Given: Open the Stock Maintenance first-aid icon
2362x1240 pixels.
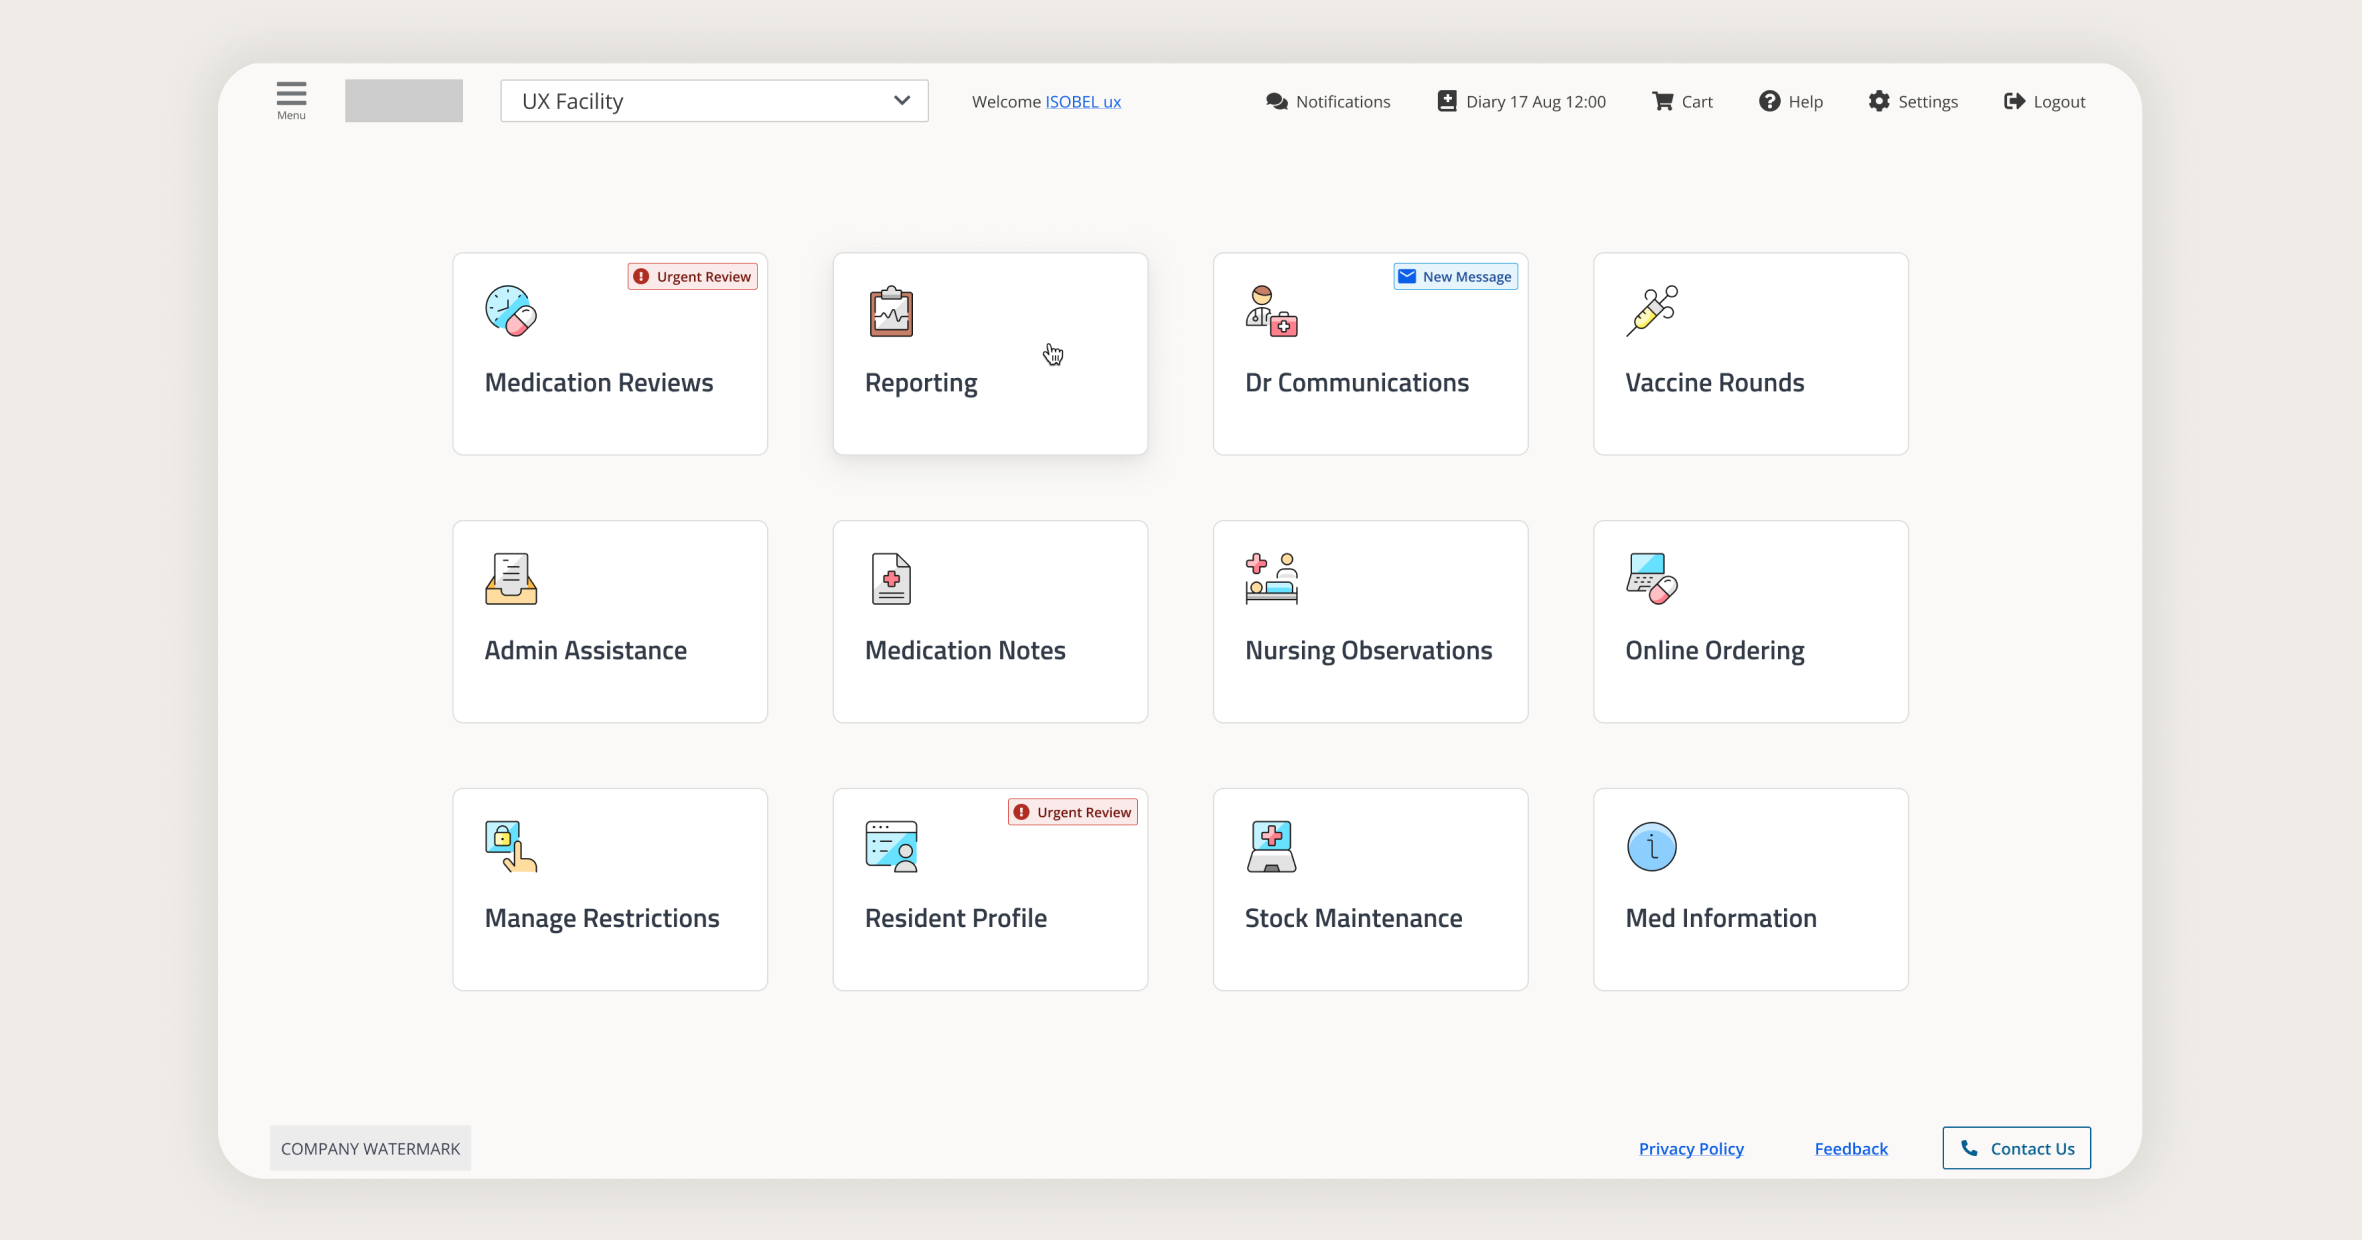Looking at the screenshot, I should click(x=1270, y=845).
